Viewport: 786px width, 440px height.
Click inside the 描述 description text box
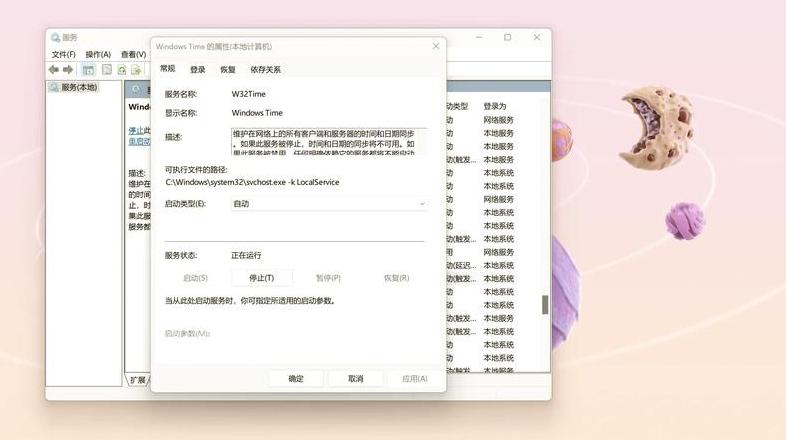point(329,141)
